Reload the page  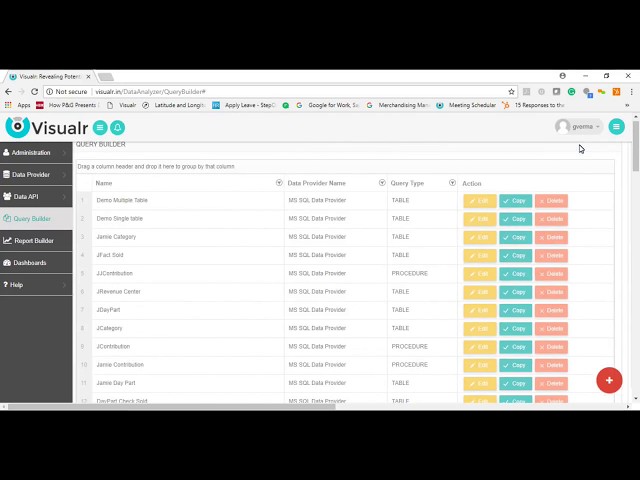point(35,91)
